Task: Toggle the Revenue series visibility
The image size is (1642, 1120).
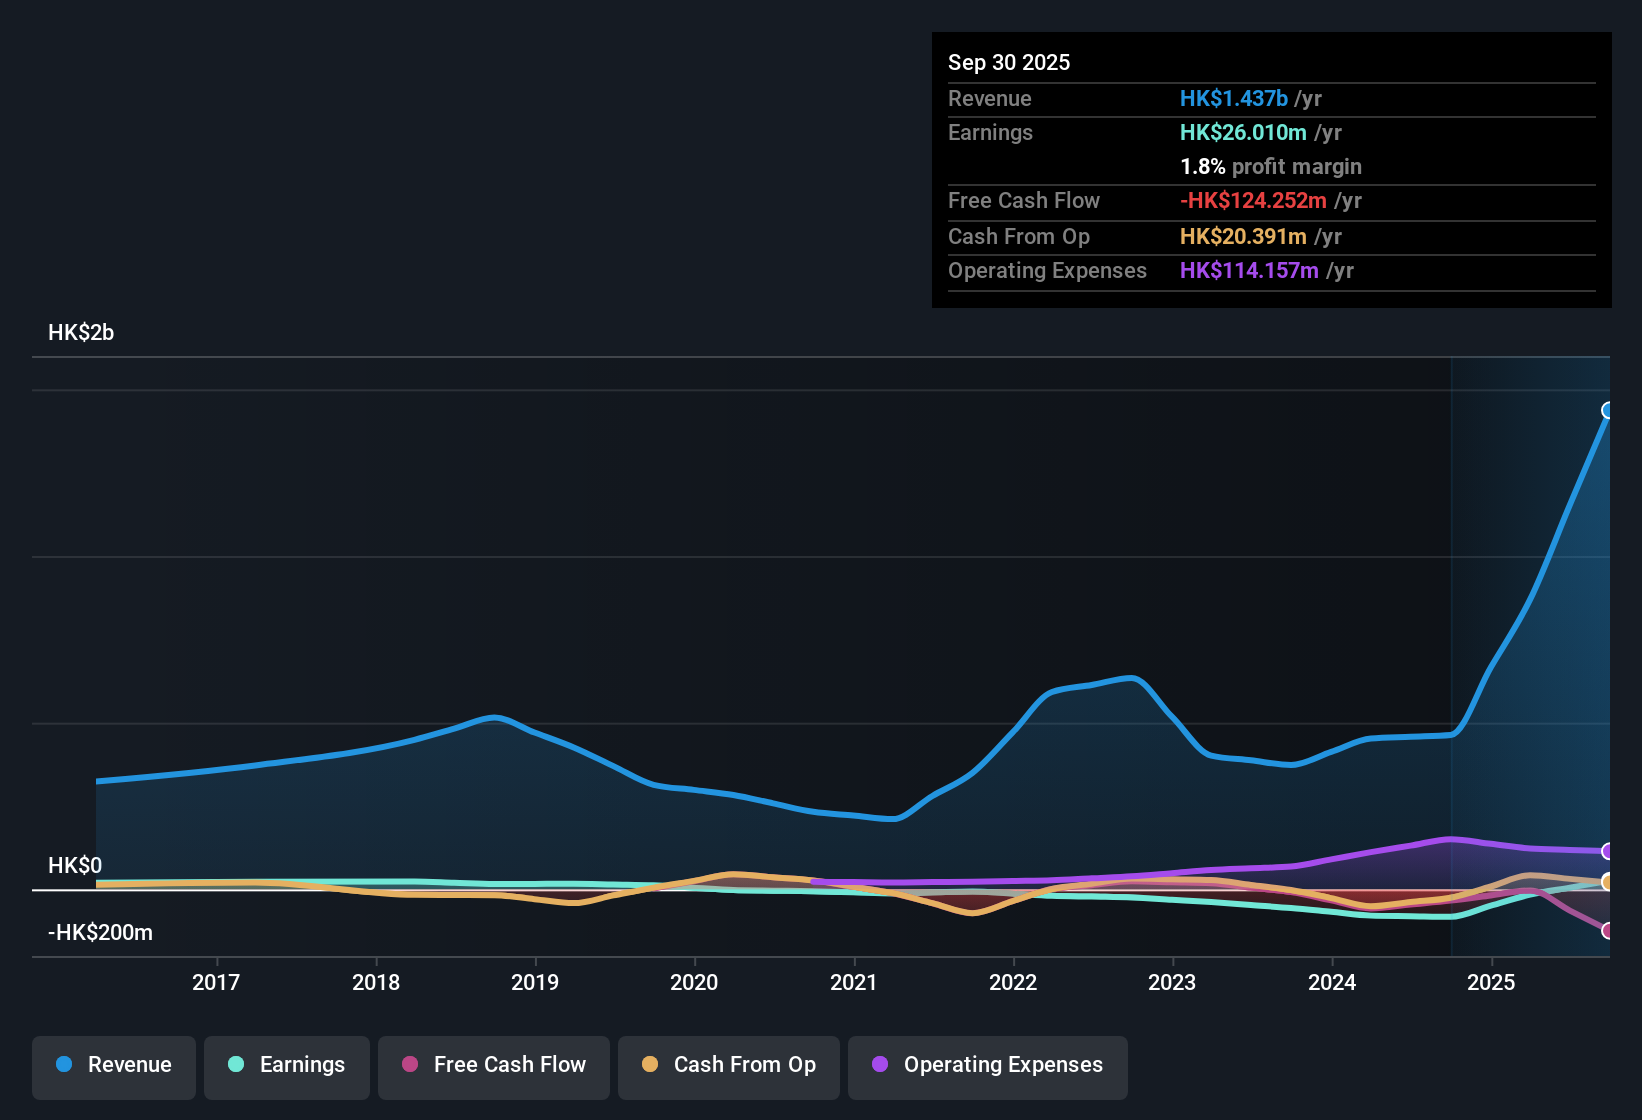Action: click(x=113, y=1067)
